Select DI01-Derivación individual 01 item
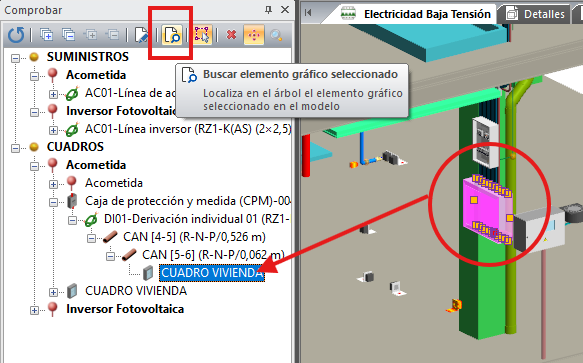 pyautogui.click(x=197, y=219)
